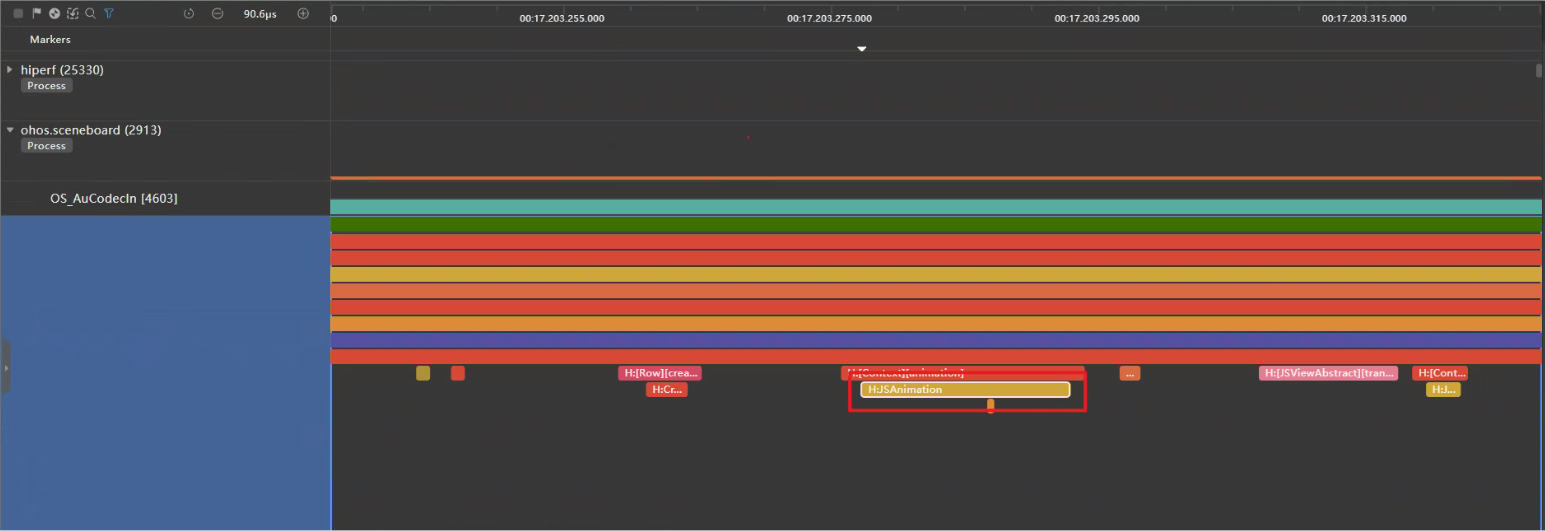Click the teal OS_AuCodecIn track bar
This screenshot has width=1545, height=531.
point(935,206)
